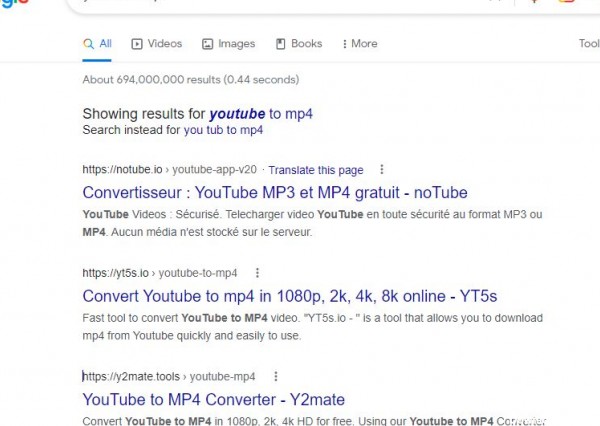
Task: Click the corrected "youtube to mp4" link
Action: [x=261, y=114]
